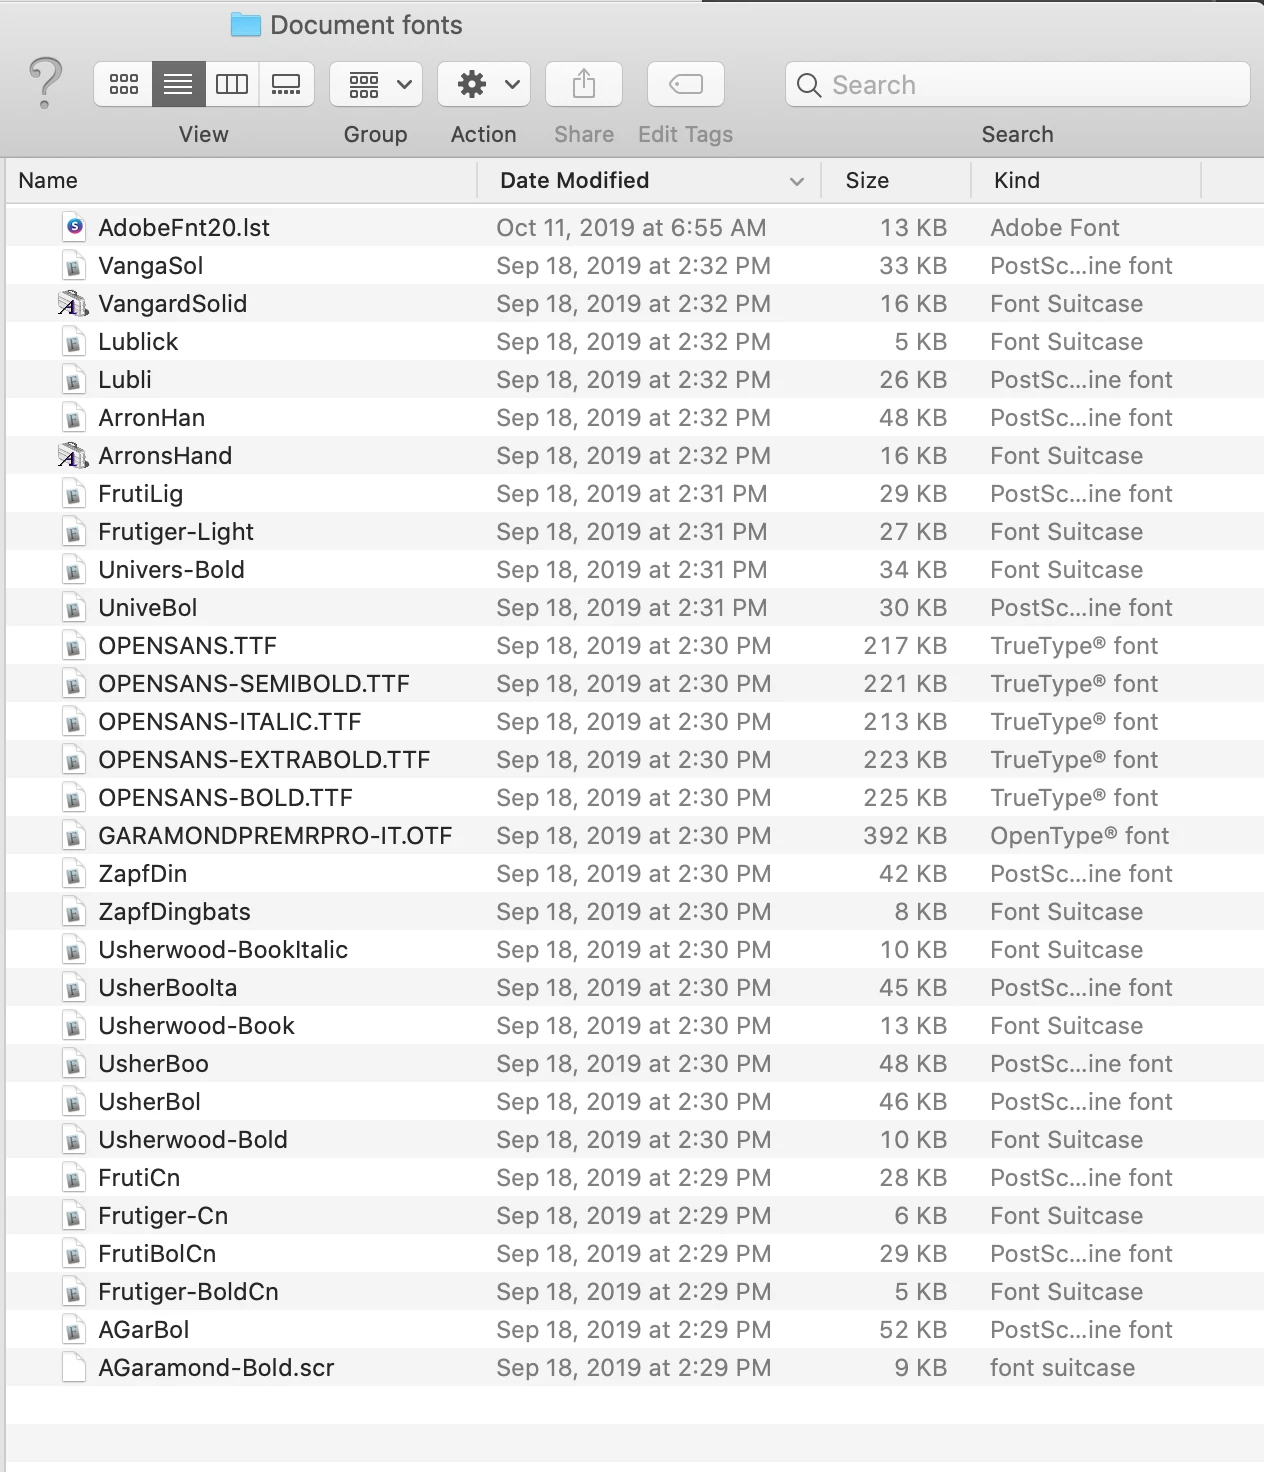The height and width of the screenshot is (1472, 1264).
Task: Click date Oct 11, 2019 at 6:55 AM
Action: [631, 227]
